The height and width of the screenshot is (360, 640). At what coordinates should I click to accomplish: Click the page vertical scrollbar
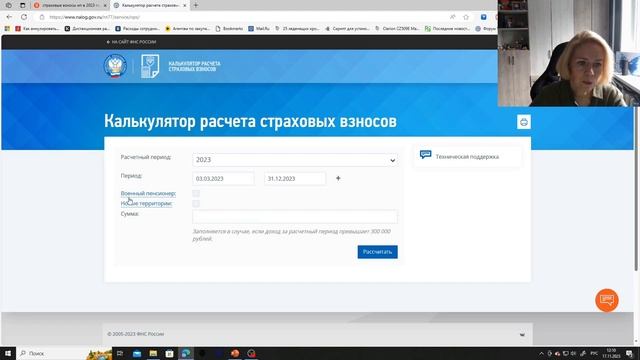click(636, 188)
